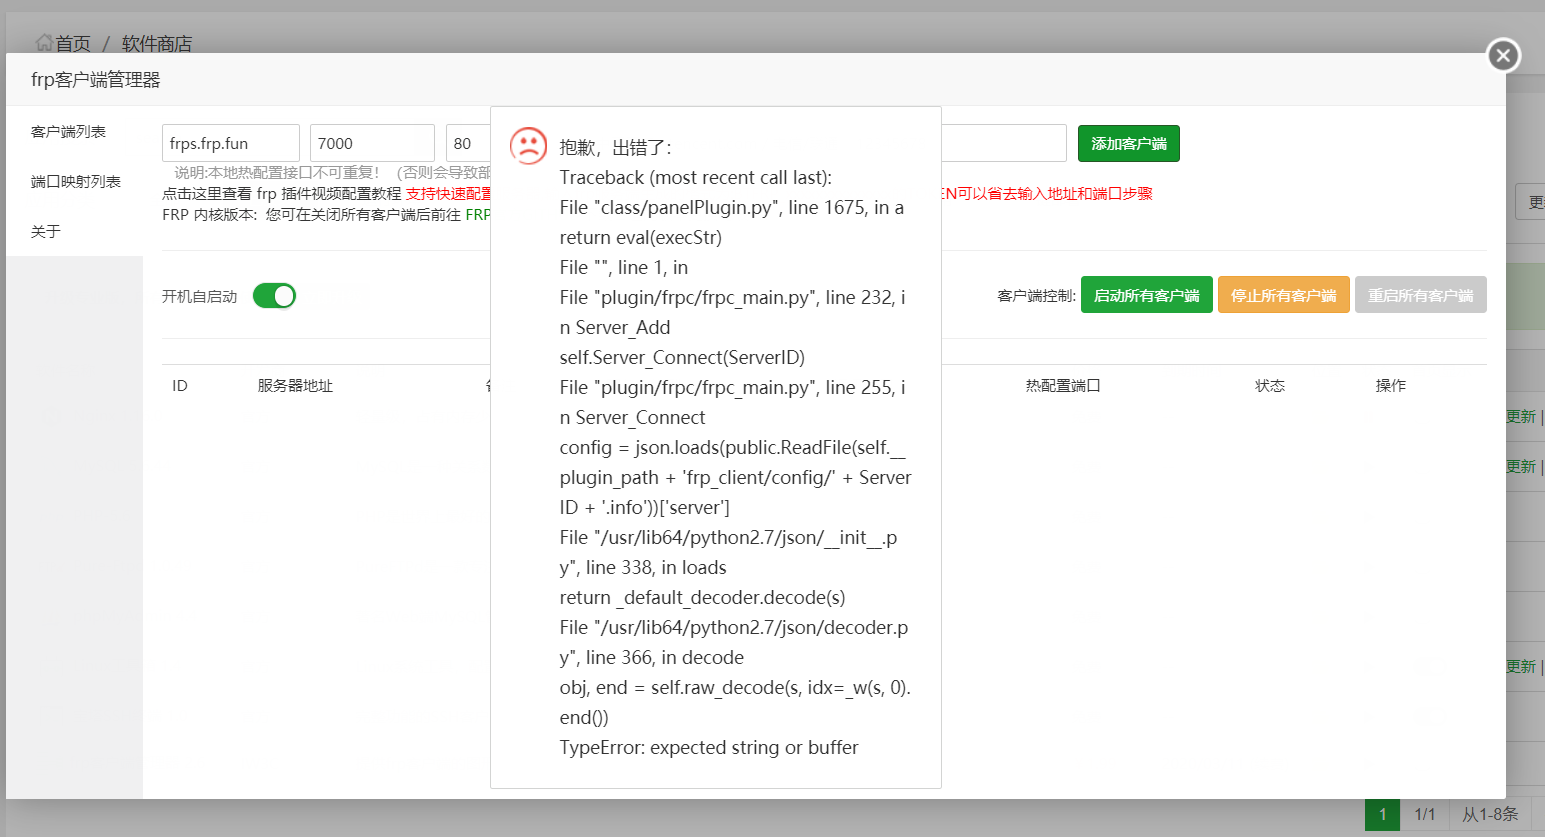The image size is (1545, 837).
Task: Click 启动所有客户端 to start all clients
Action: click(1146, 294)
